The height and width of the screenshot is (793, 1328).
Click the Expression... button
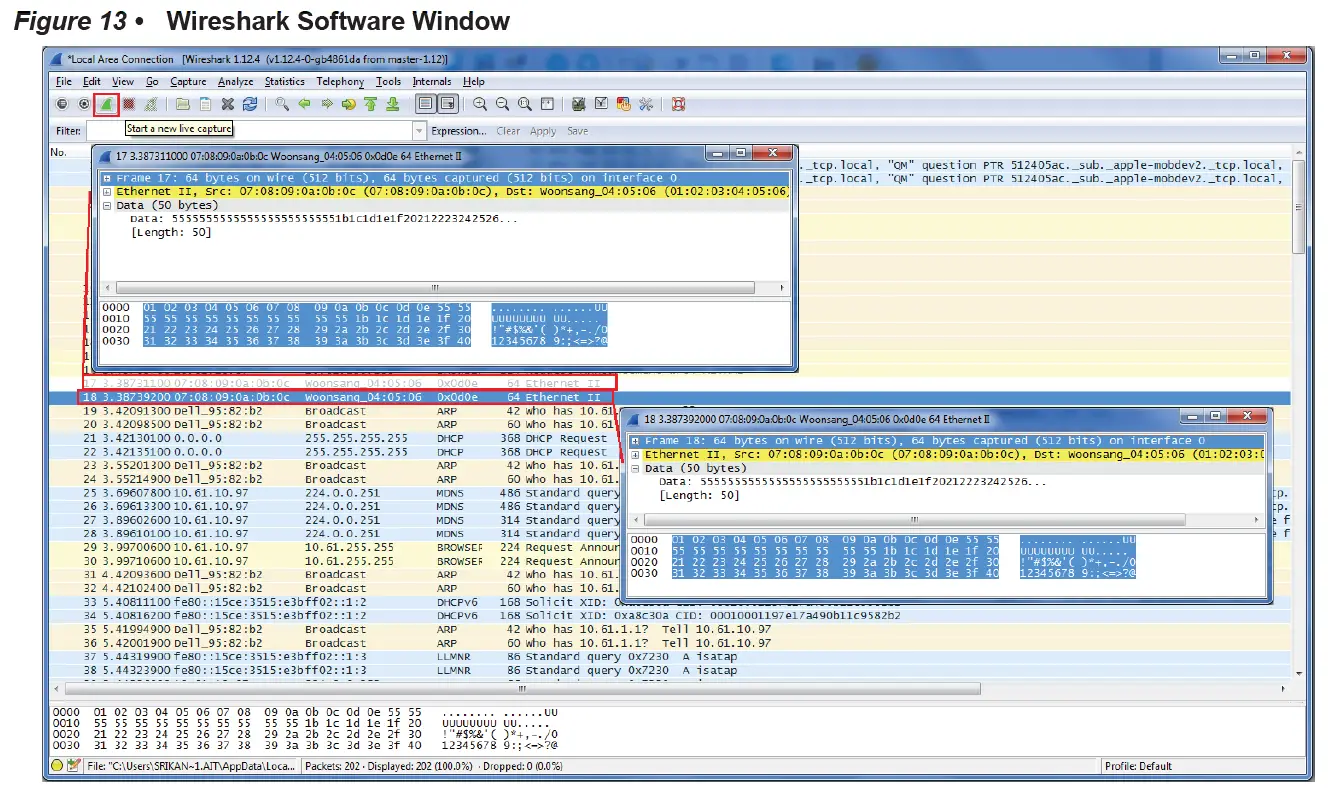coord(459,130)
